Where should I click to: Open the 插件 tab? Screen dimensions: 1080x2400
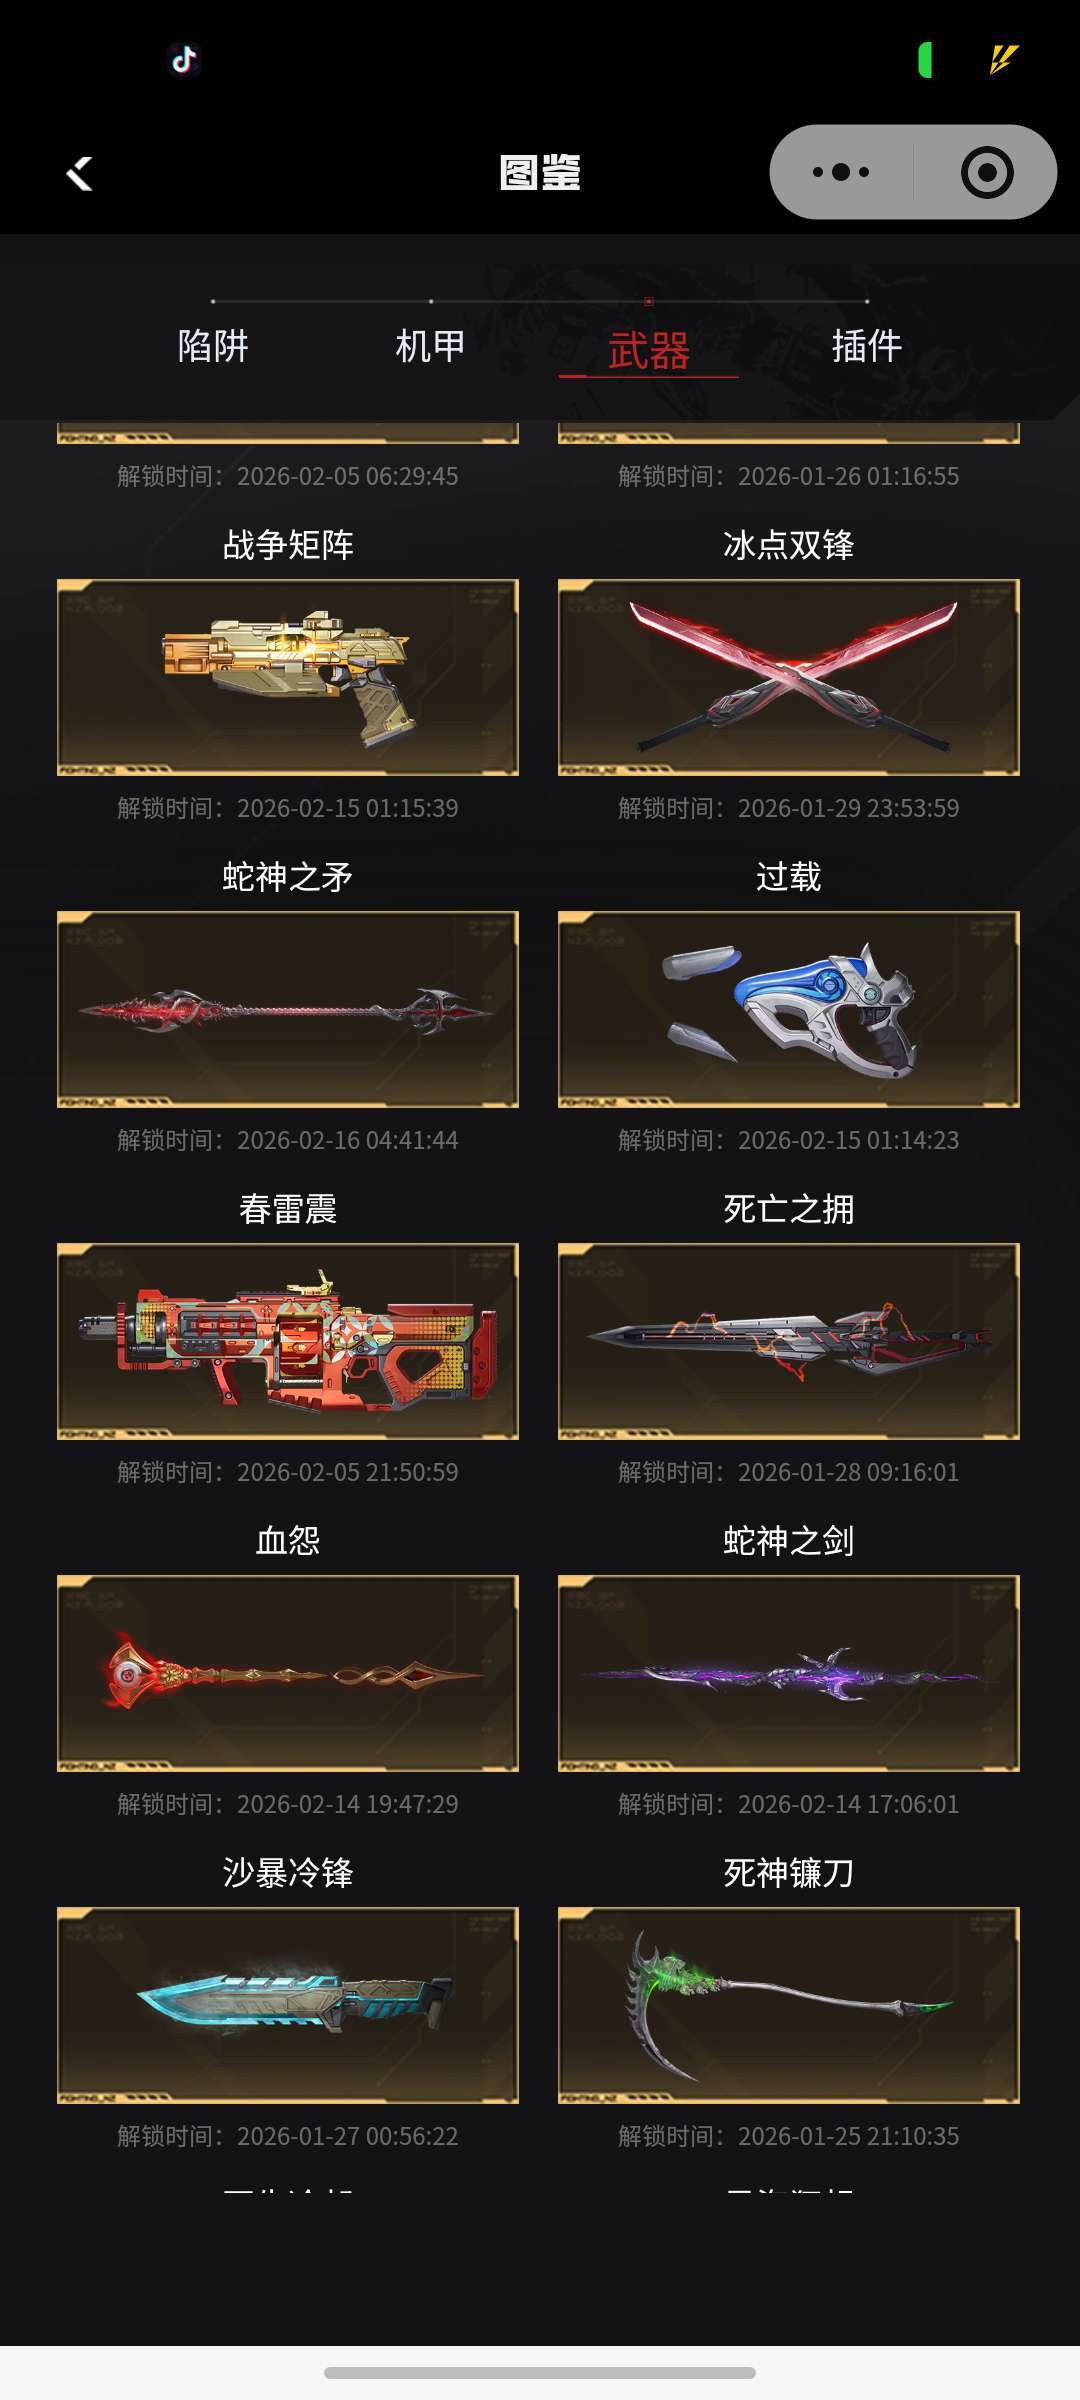[867, 346]
